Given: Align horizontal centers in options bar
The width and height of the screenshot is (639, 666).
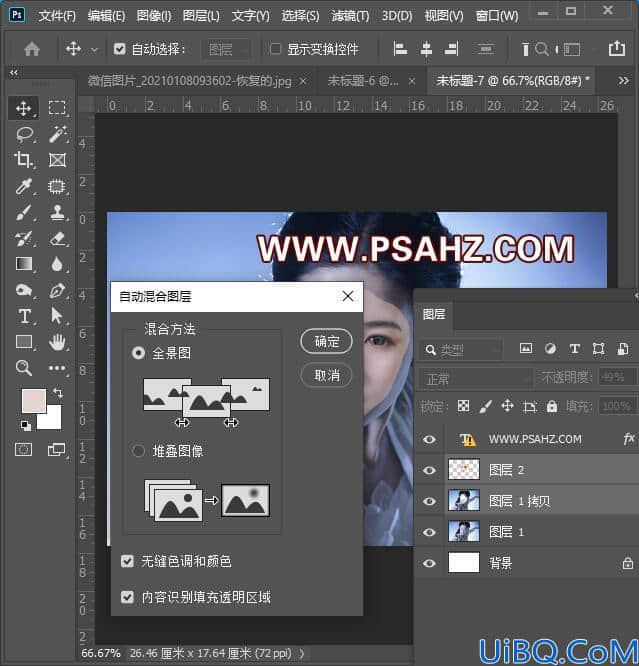Looking at the screenshot, I should (x=426, y=49).
